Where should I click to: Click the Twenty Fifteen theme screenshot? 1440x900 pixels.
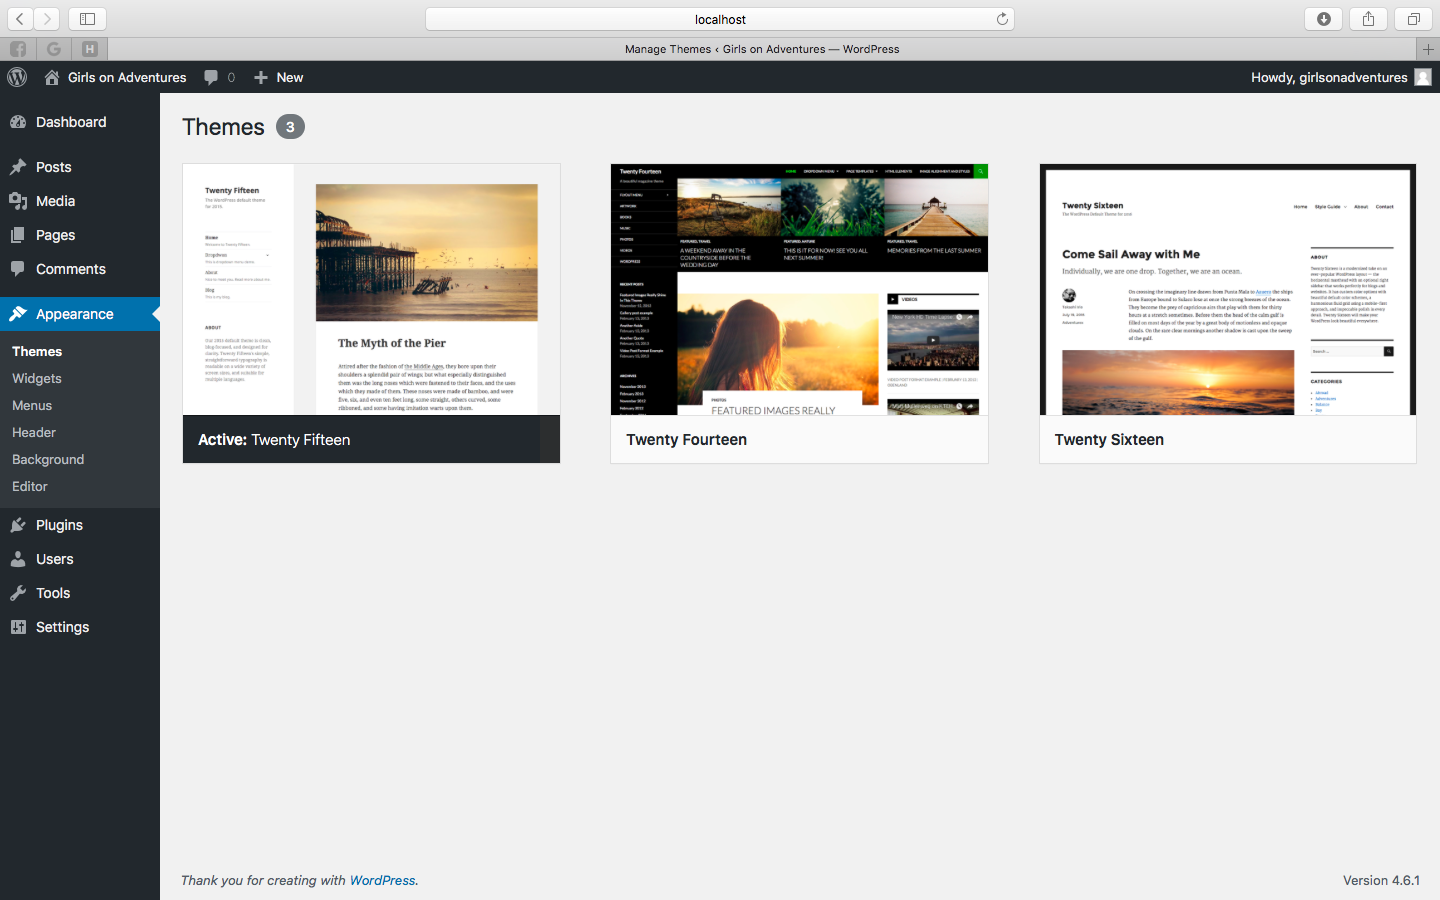pos(371,290)
